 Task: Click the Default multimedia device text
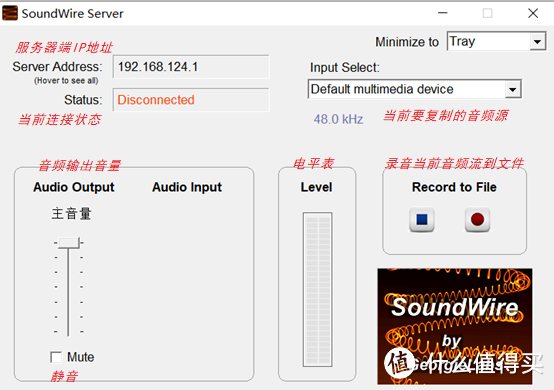coord(382,89)
